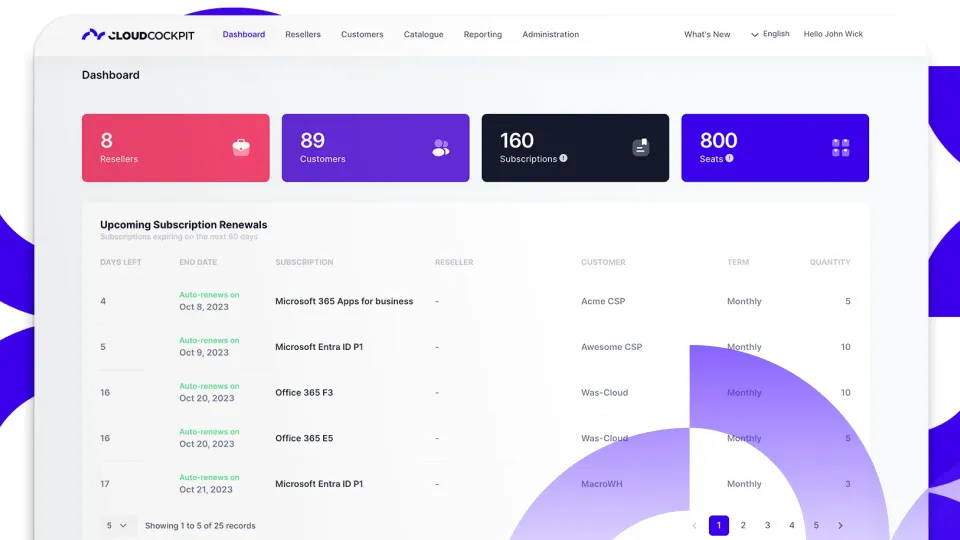Screen dimensions: 960x540
Task: Click the Seats grid icon
Action: click(841, 148)
